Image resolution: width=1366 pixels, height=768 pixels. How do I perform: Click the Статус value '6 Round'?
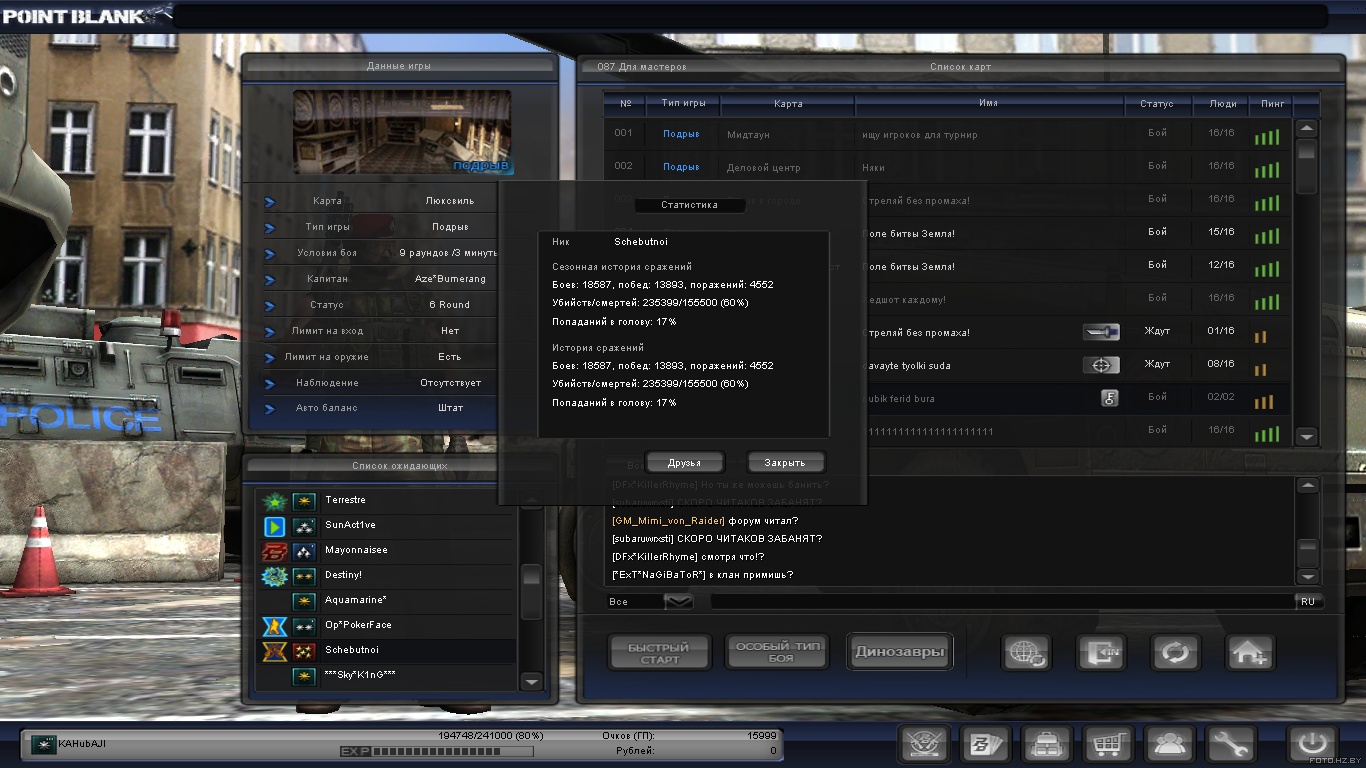coord(449,305)
